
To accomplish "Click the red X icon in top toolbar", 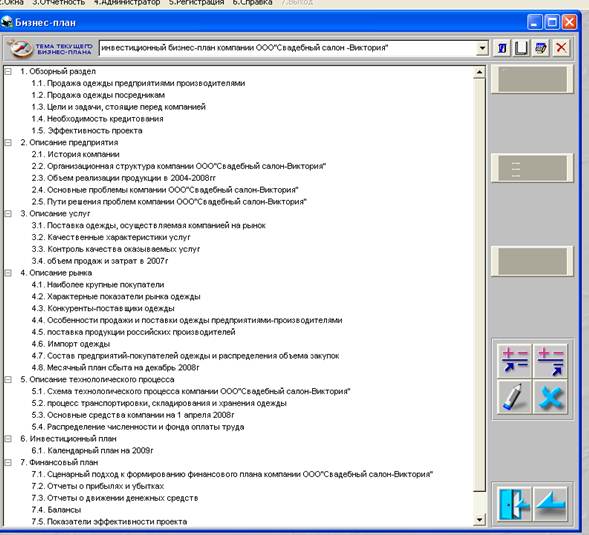I will point(561,48).
